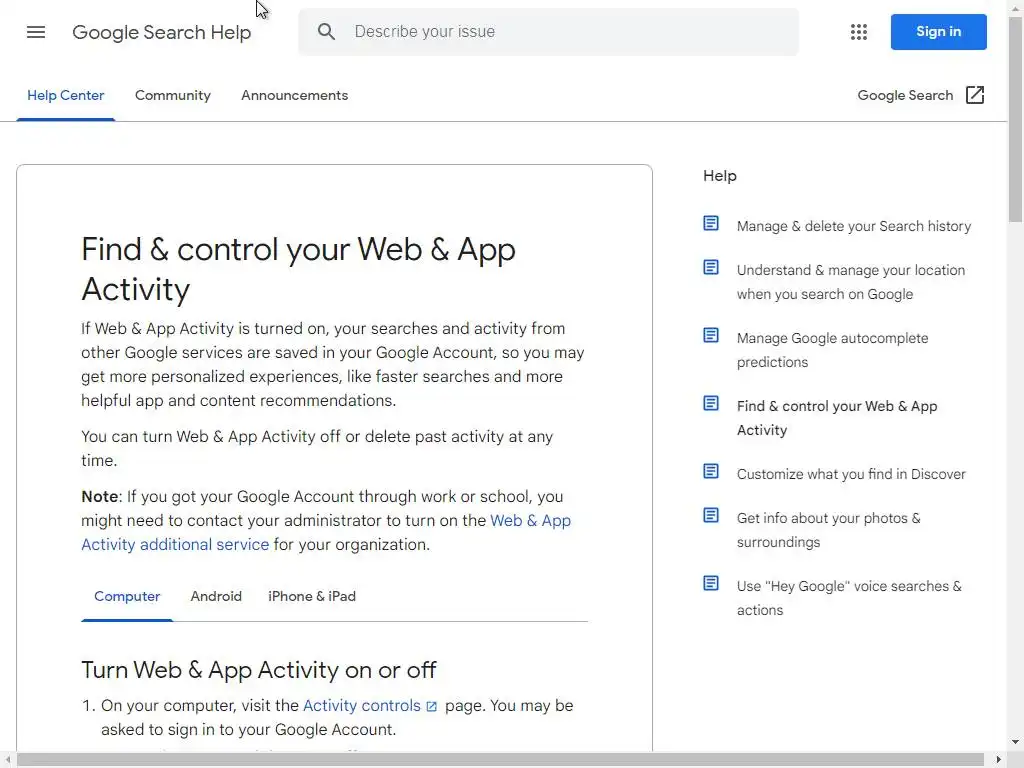
Task: Open Get info about your photos & surroundings
Action: pos(828,530)
